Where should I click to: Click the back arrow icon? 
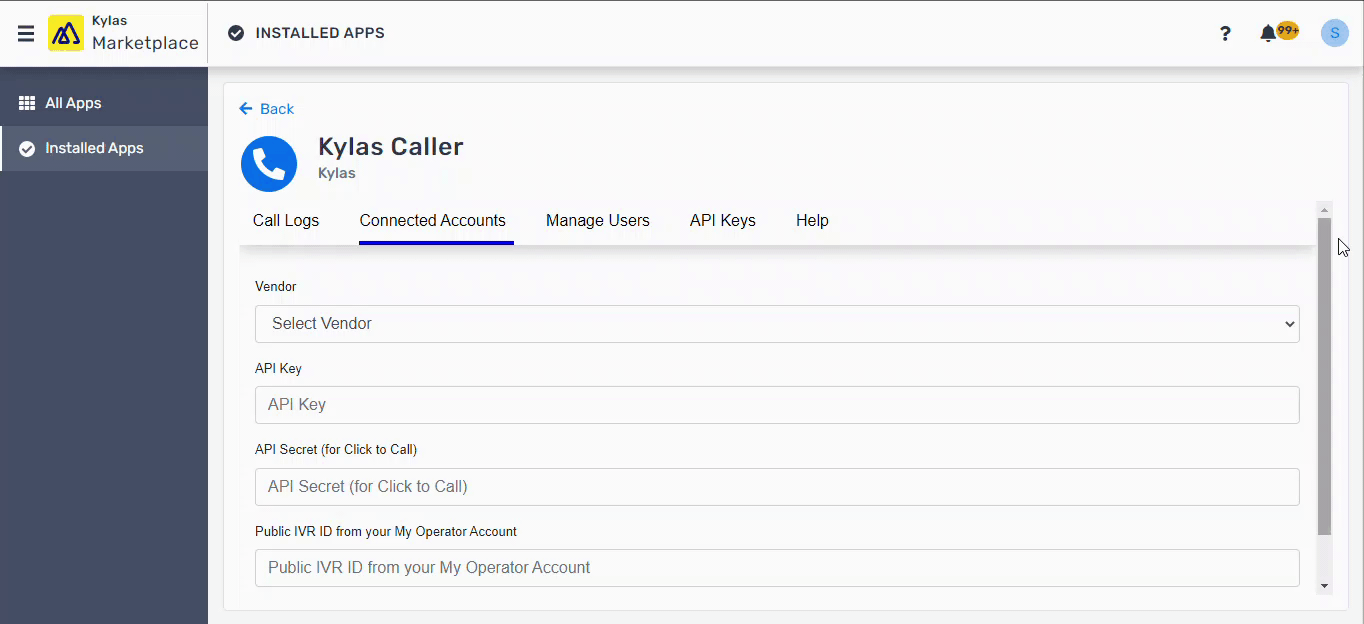(246, 109)
